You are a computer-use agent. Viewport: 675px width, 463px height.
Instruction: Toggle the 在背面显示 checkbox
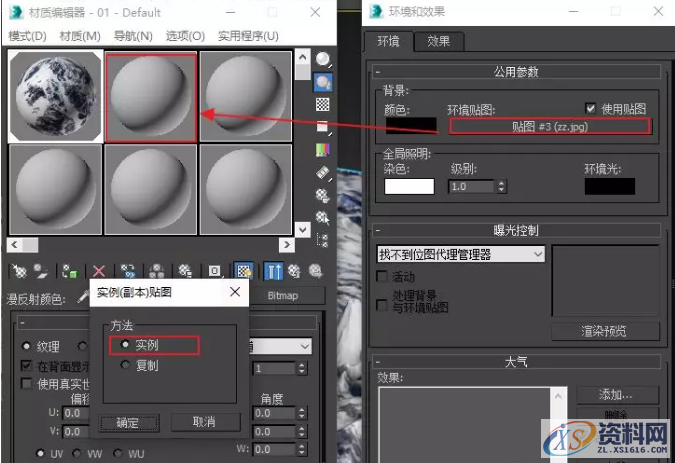click(26, 366)
